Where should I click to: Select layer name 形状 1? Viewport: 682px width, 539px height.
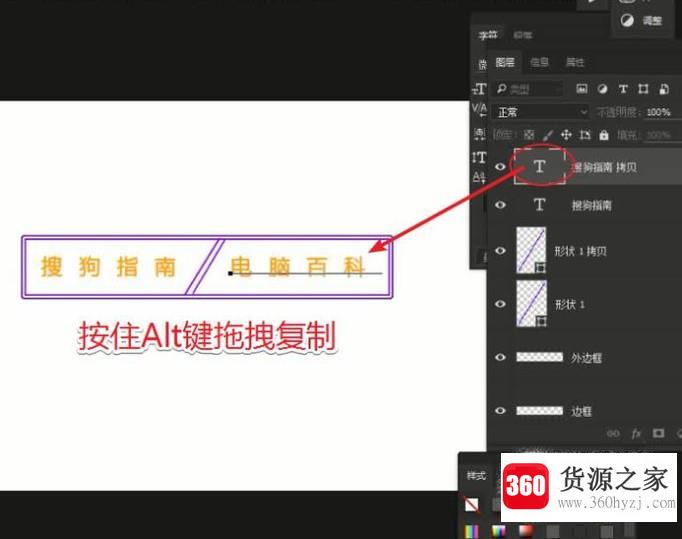click(x=570, y=304)
